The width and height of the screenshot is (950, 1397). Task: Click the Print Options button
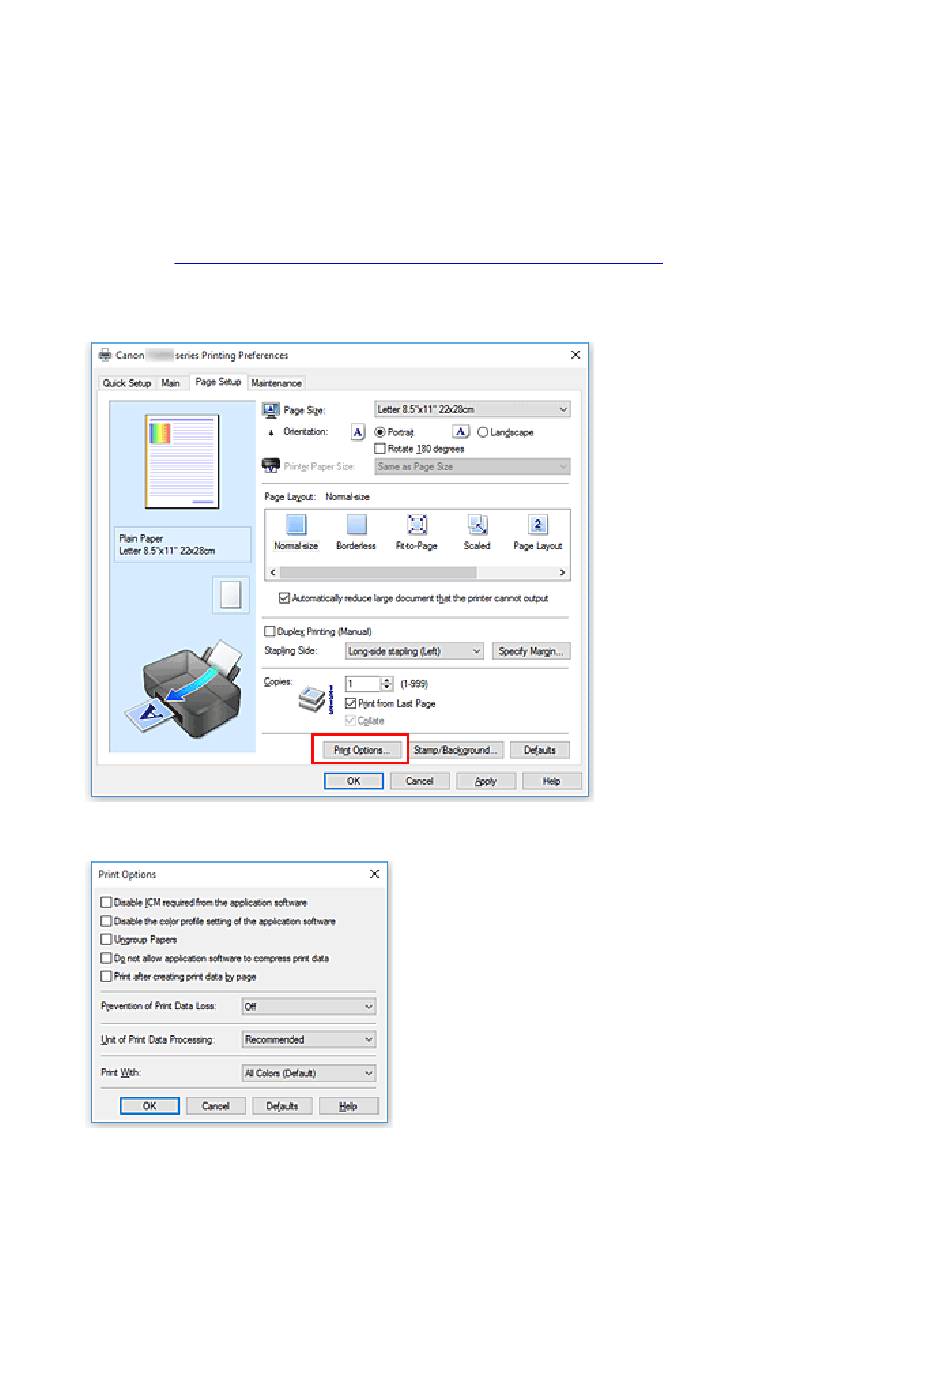[x=360, y=750]
